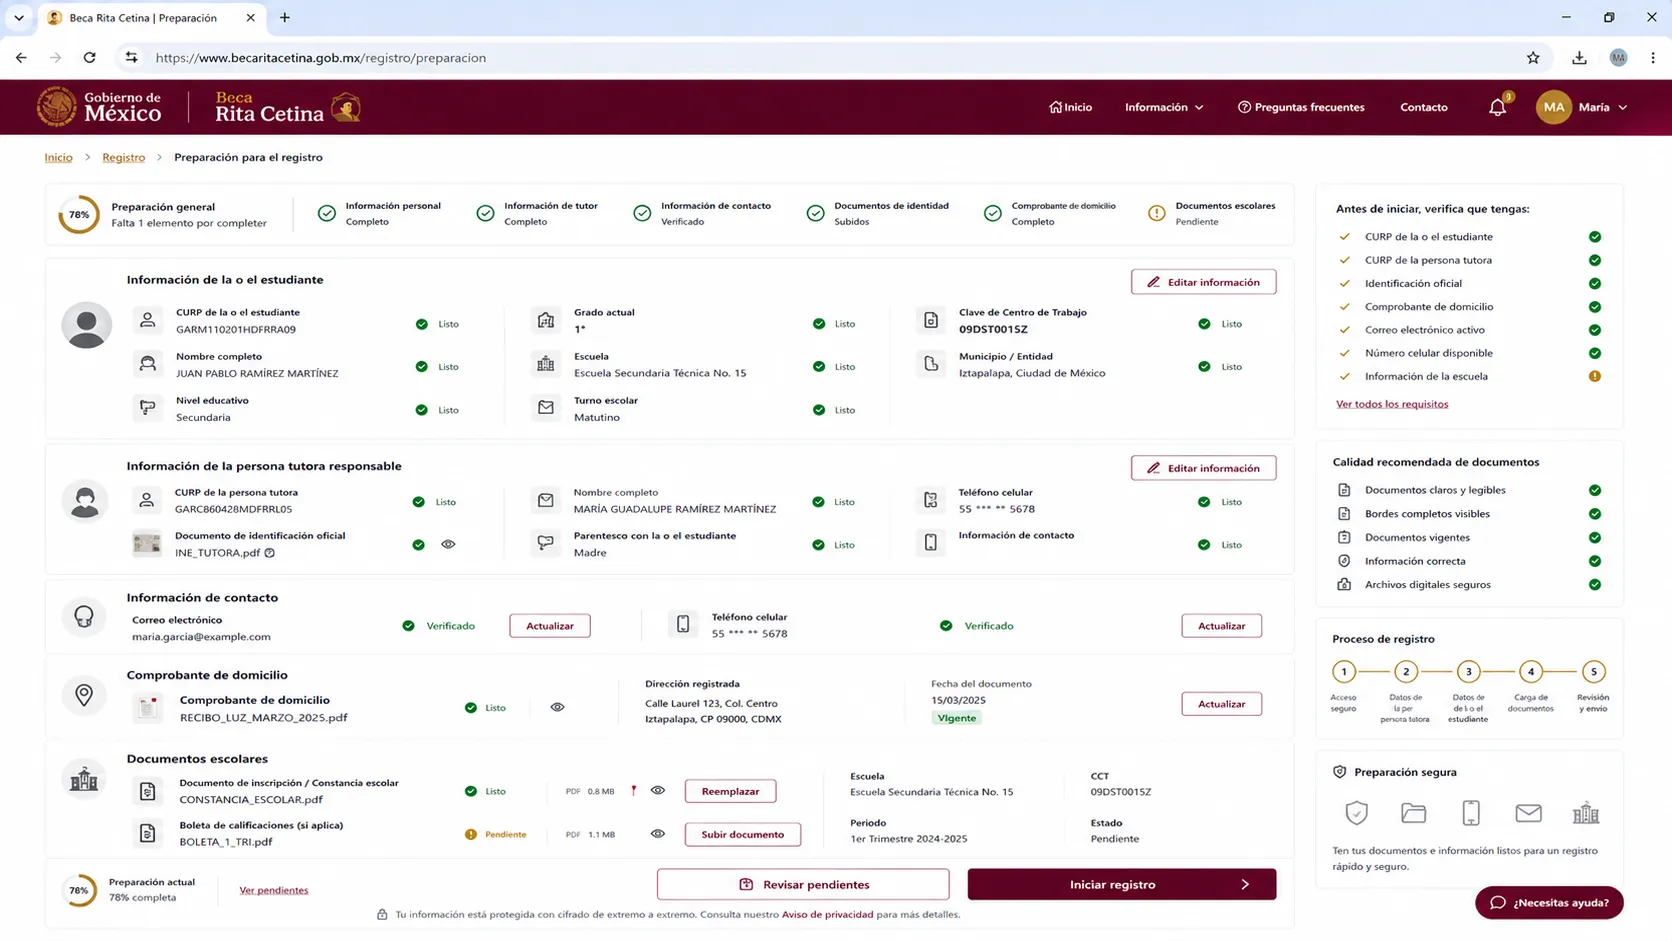1672x941 pixels.
Task: Click the Clave de Centro de Trabajo icon
Action: point(930,320)
